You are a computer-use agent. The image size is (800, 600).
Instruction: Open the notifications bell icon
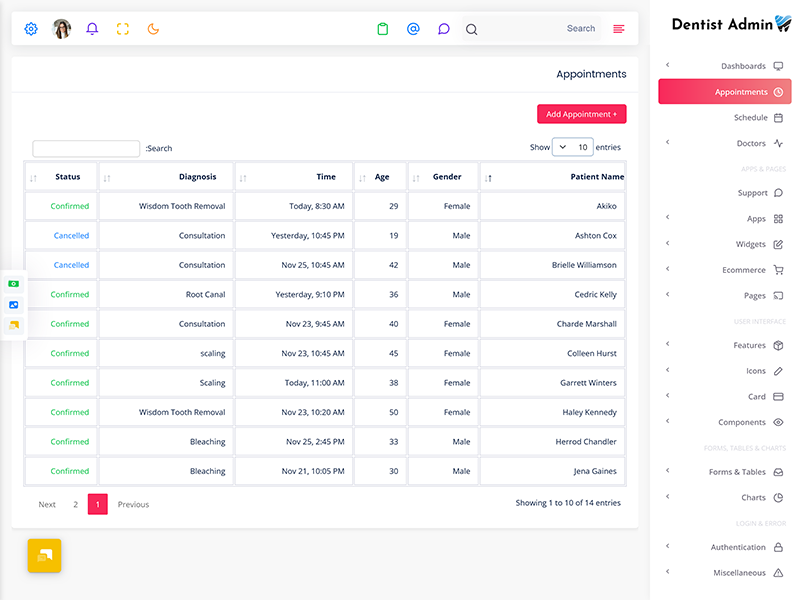click(x=92, y=29)
